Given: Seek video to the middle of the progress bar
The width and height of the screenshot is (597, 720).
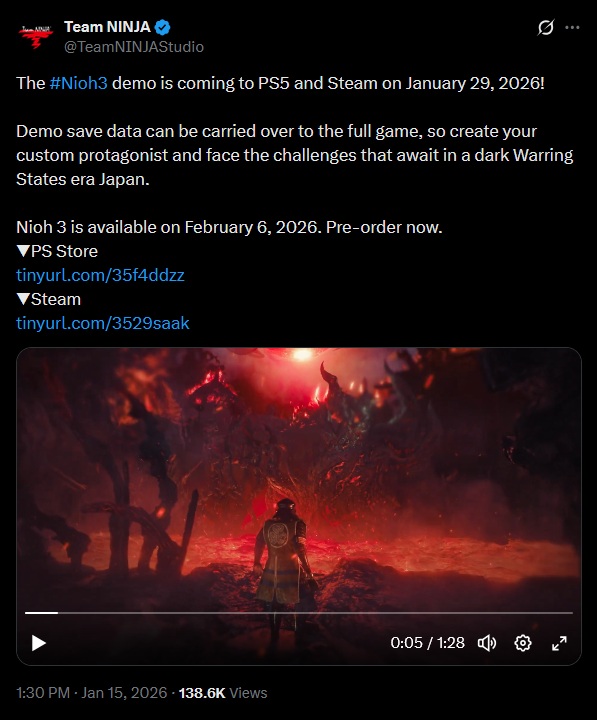Looking at the screenshot, I should (x=299, y=613).
